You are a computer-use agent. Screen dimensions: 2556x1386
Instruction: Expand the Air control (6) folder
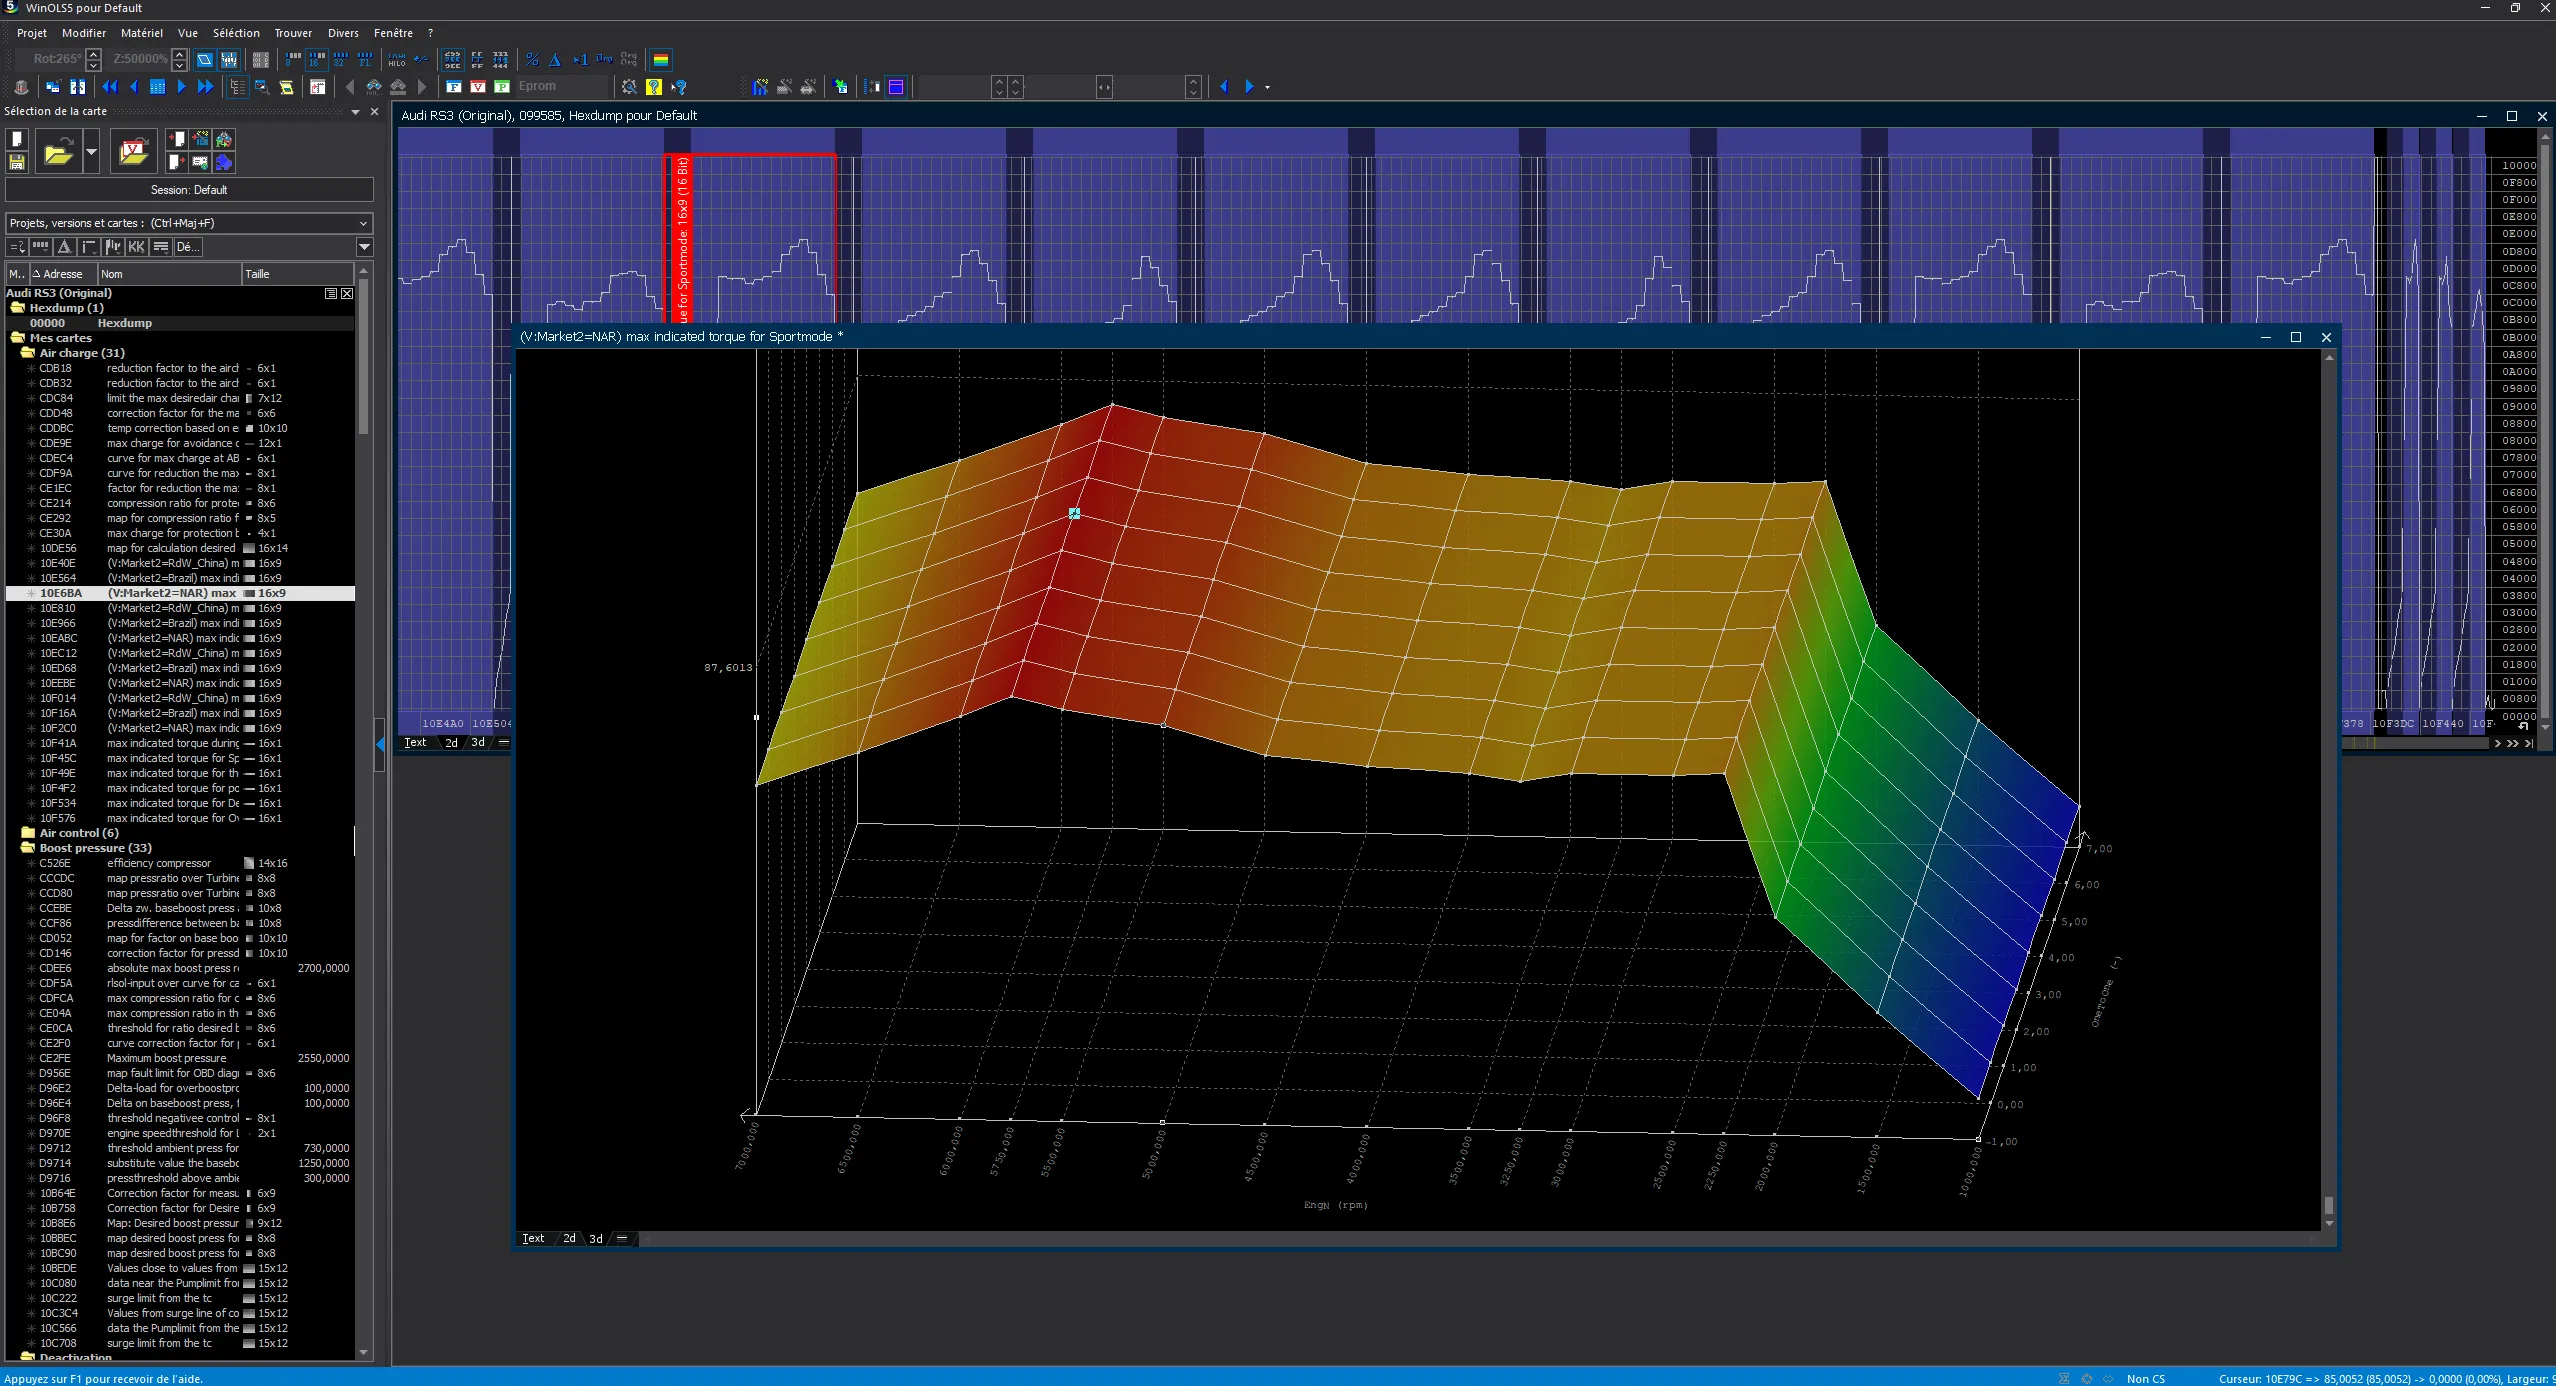pyautogui.click(x=28, y=833)
